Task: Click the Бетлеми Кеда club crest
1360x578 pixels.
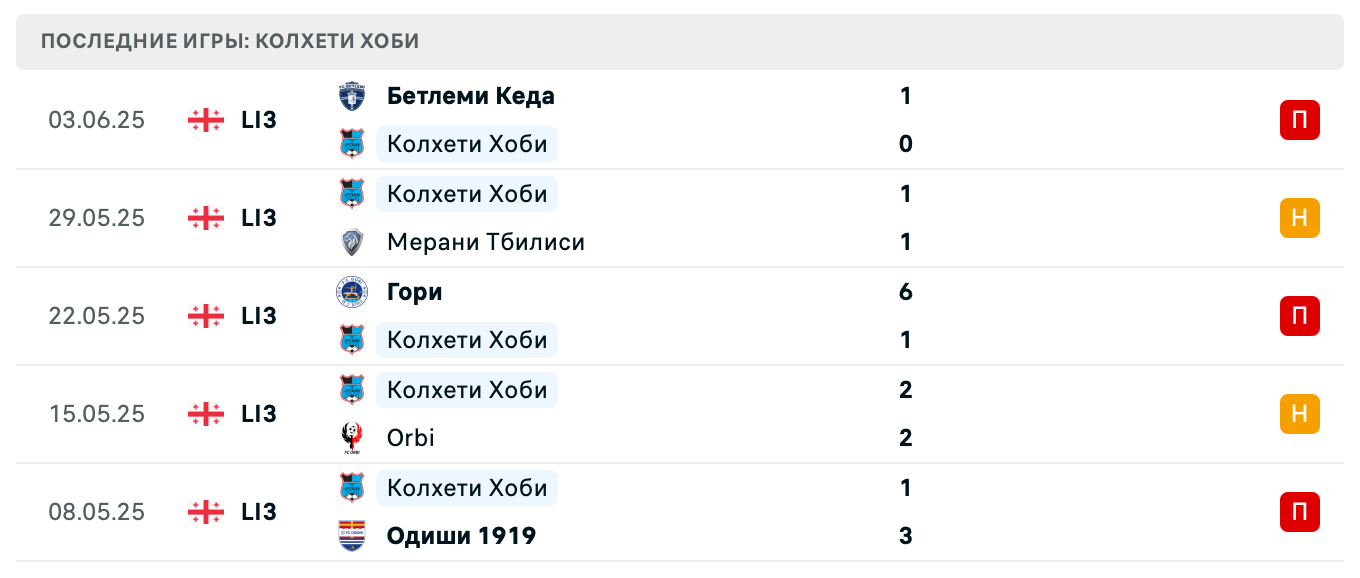Action: tap(352, 95)
